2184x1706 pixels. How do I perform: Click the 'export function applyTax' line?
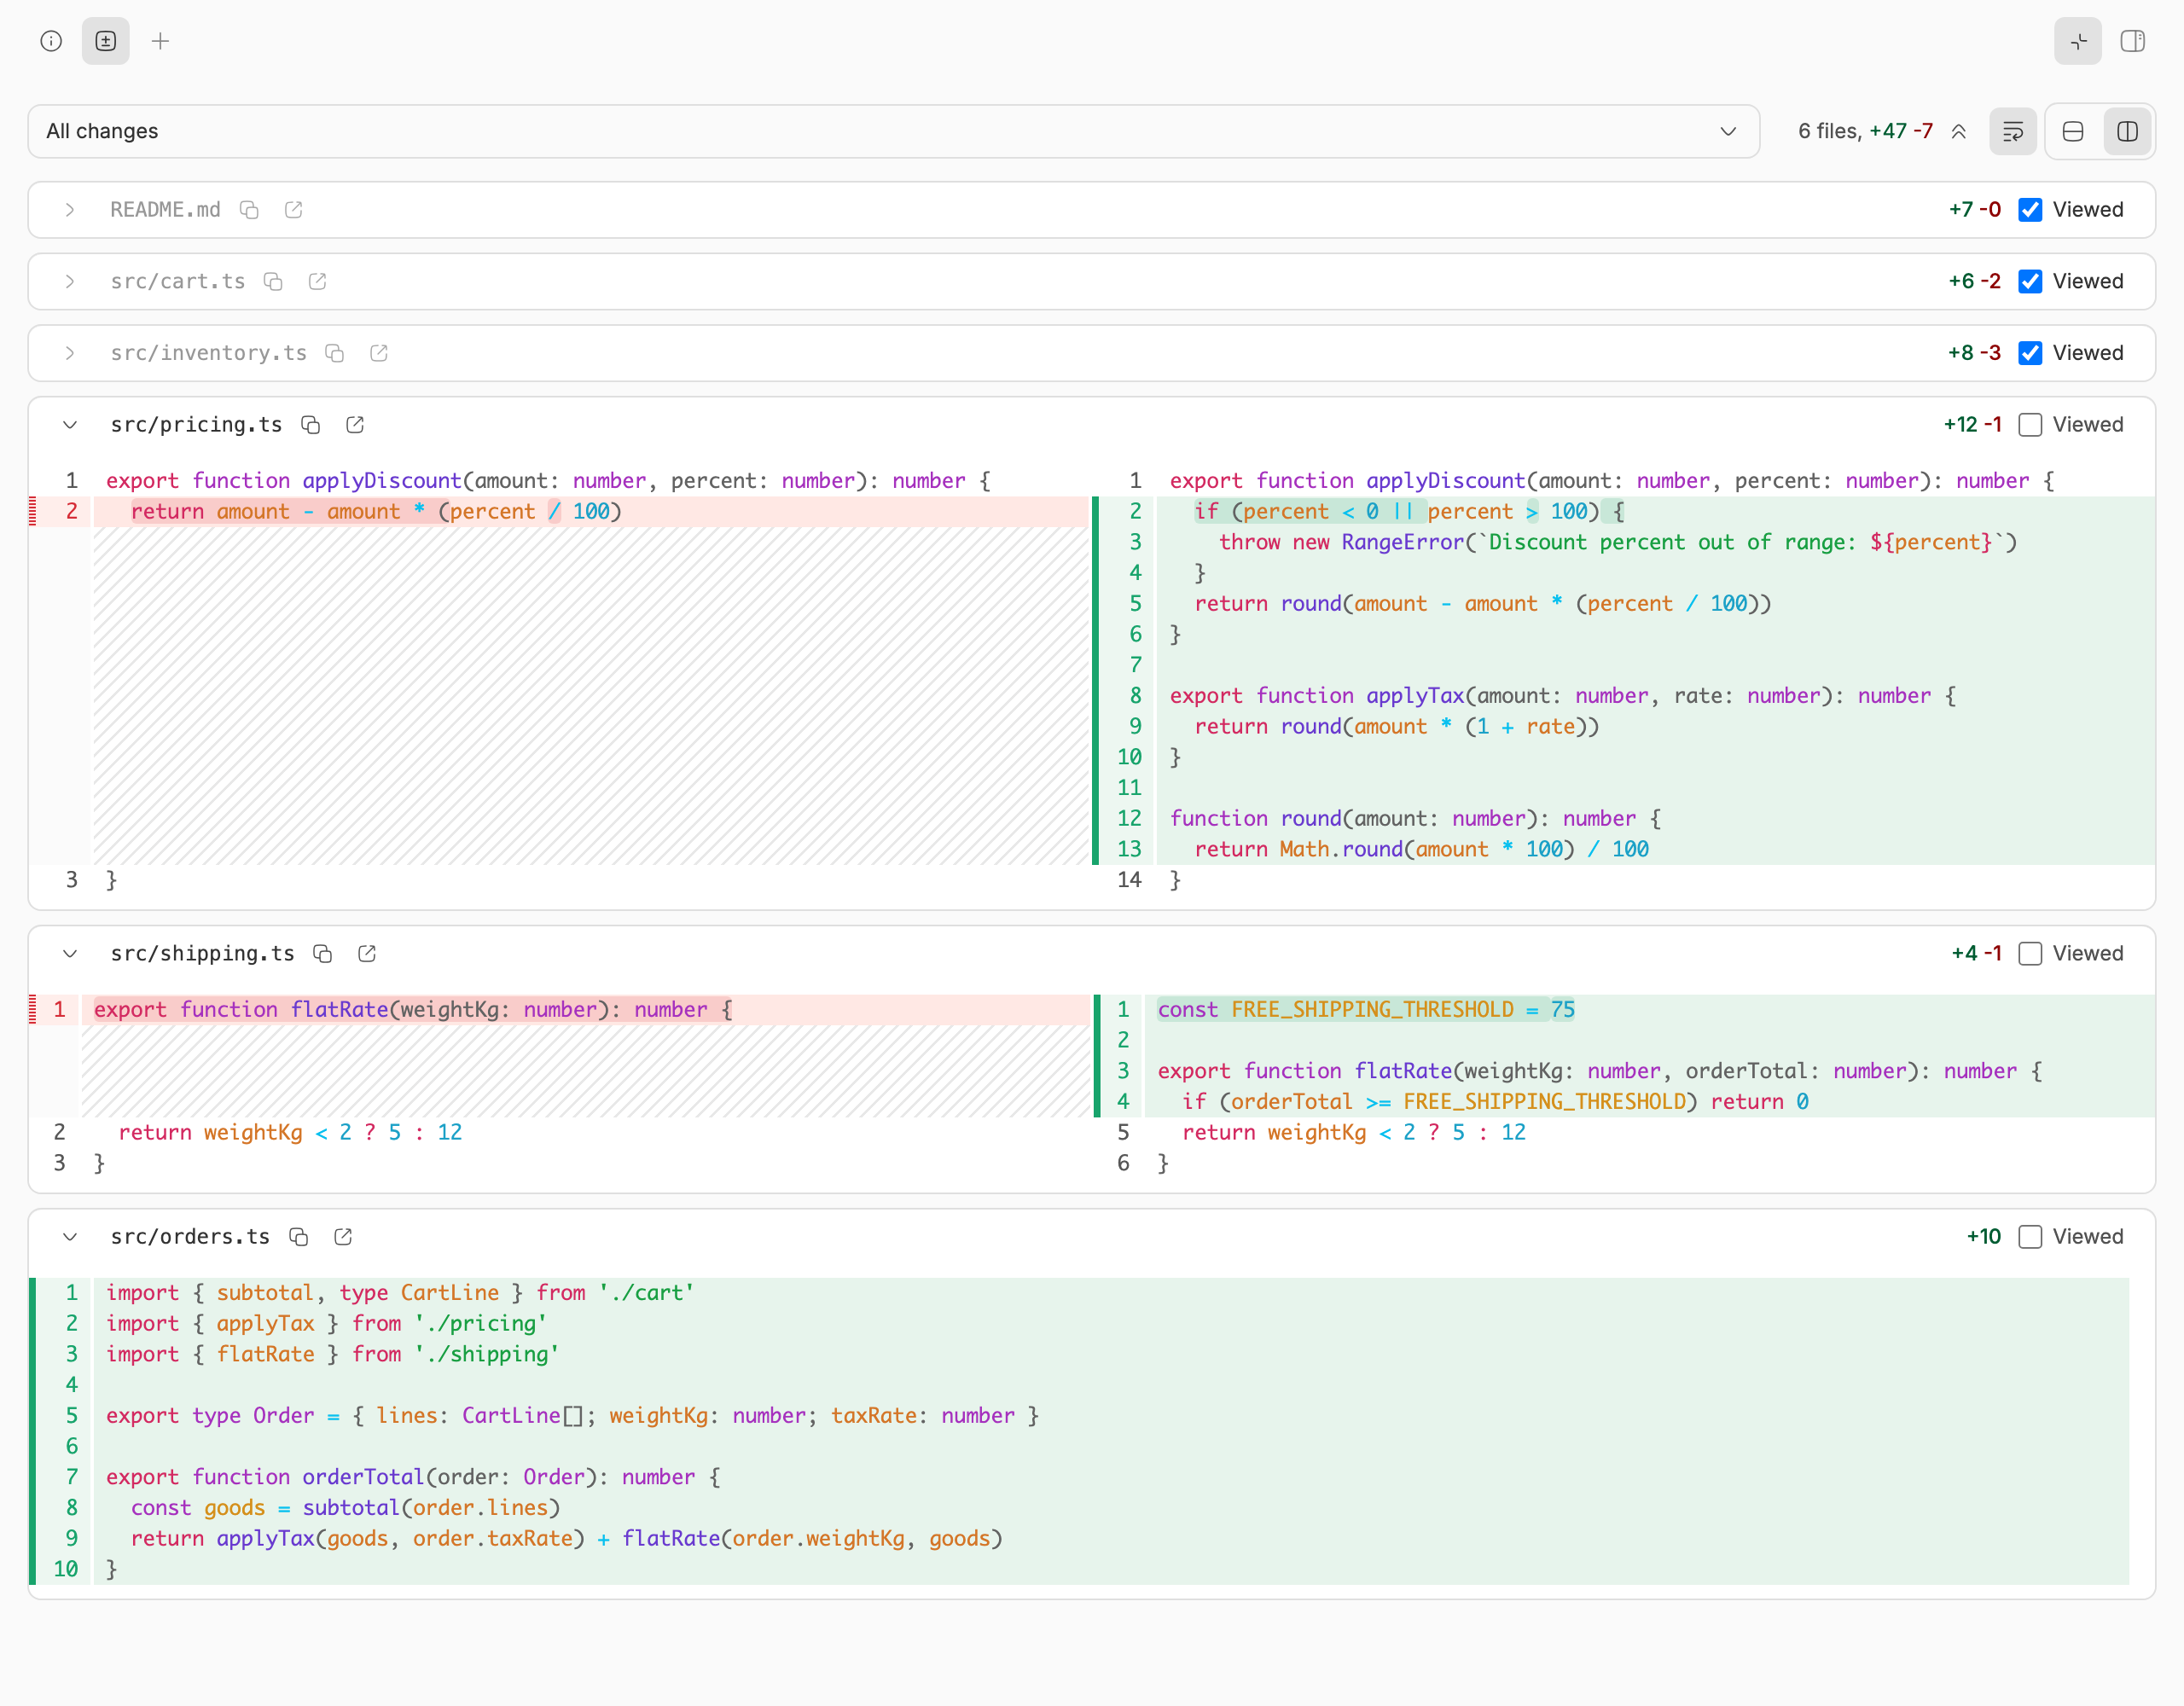1654,696
